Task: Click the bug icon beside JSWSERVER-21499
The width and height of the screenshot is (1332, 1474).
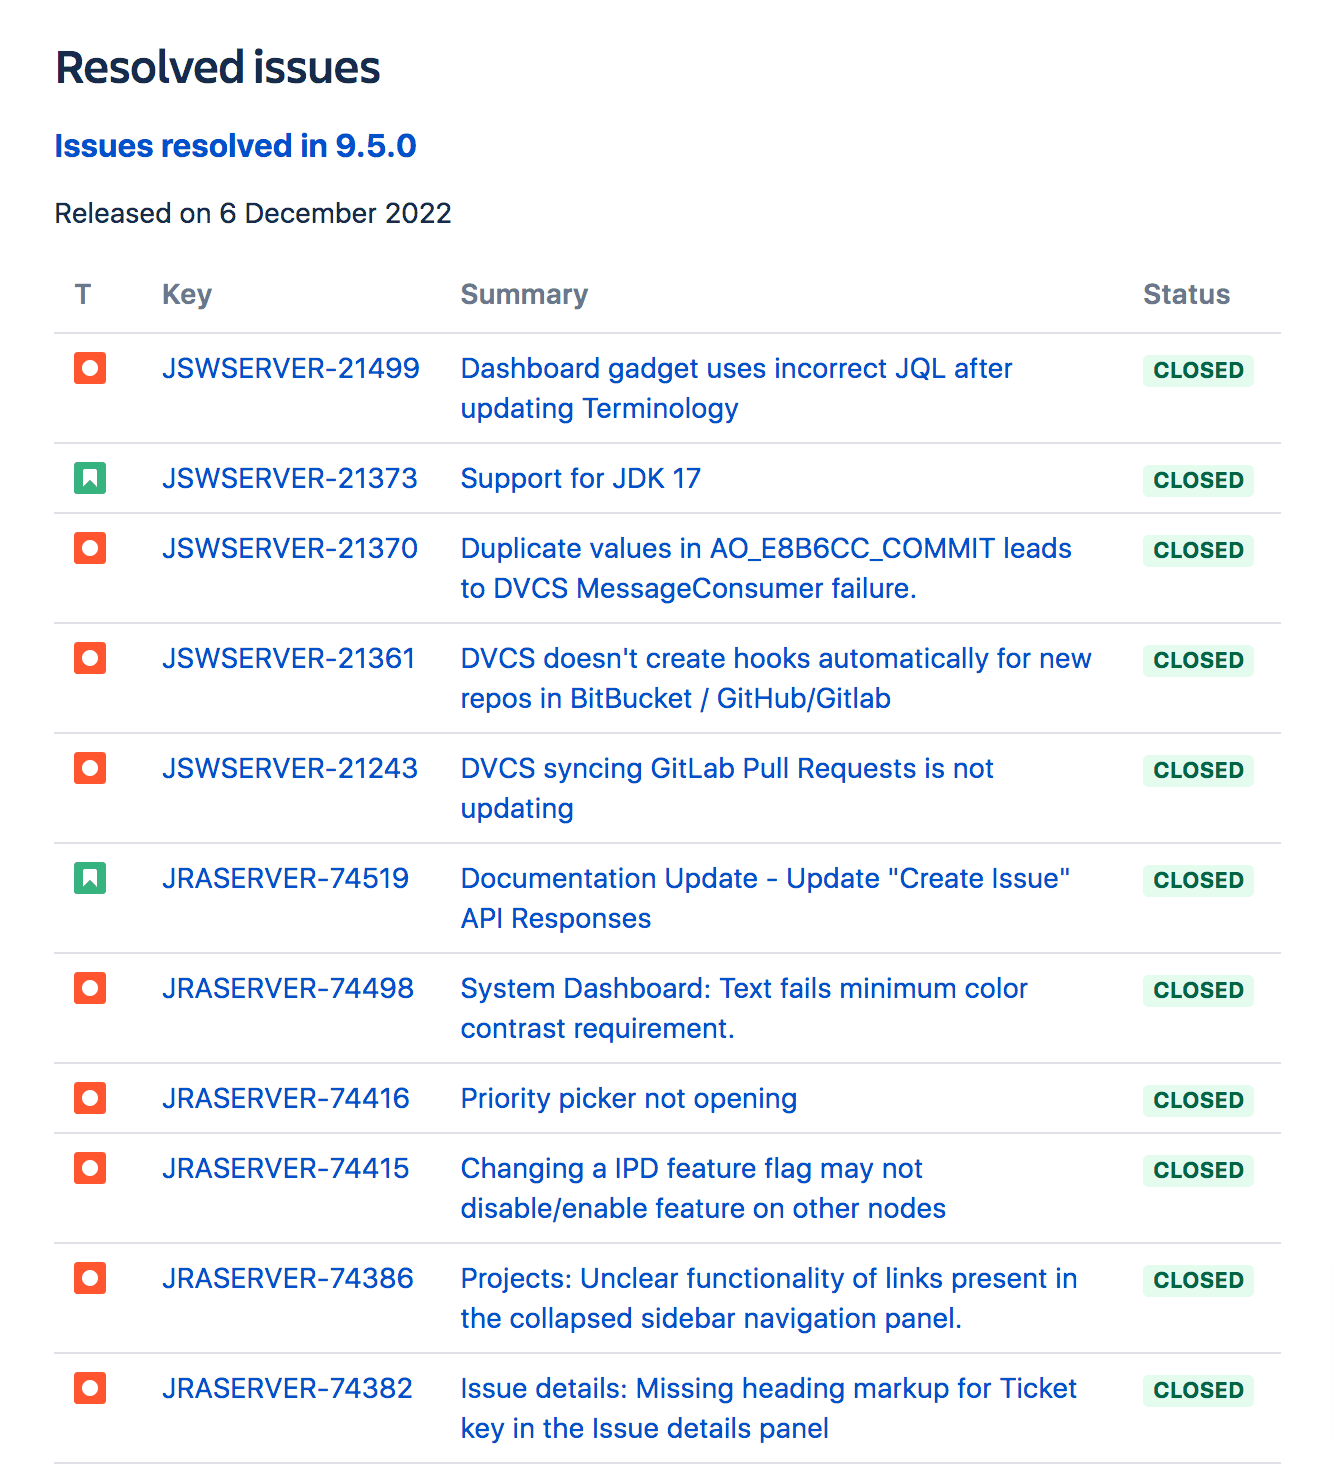Action: [x=90, y=369]
